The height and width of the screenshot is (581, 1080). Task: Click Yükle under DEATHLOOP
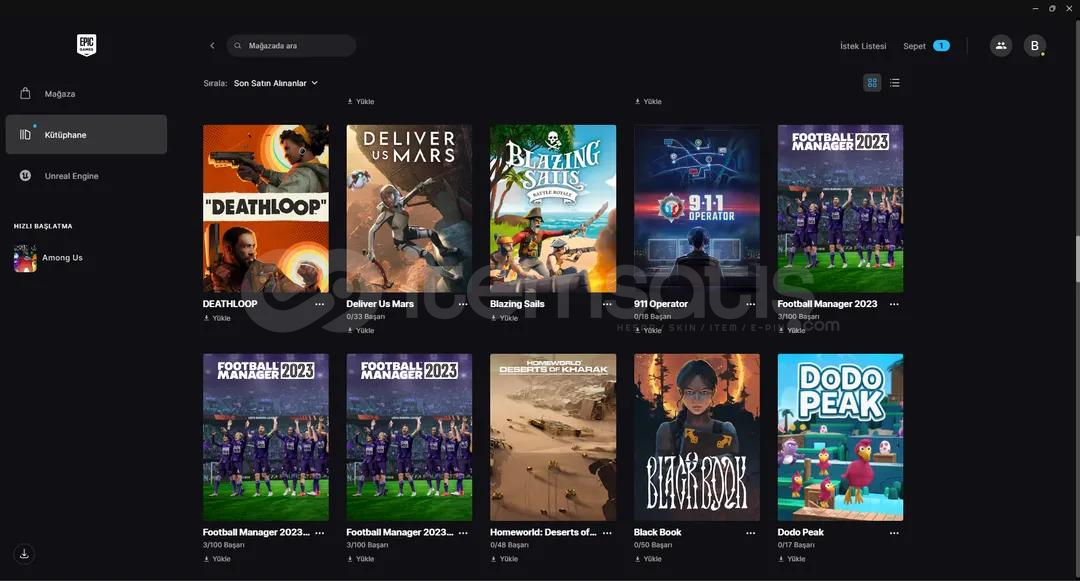pyautogui.click(x=217, y=318)
